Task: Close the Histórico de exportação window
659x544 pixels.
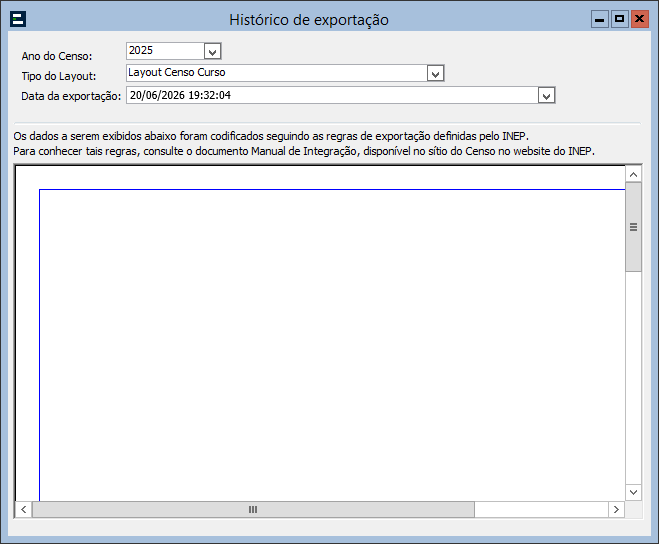Action: (640, 19)
